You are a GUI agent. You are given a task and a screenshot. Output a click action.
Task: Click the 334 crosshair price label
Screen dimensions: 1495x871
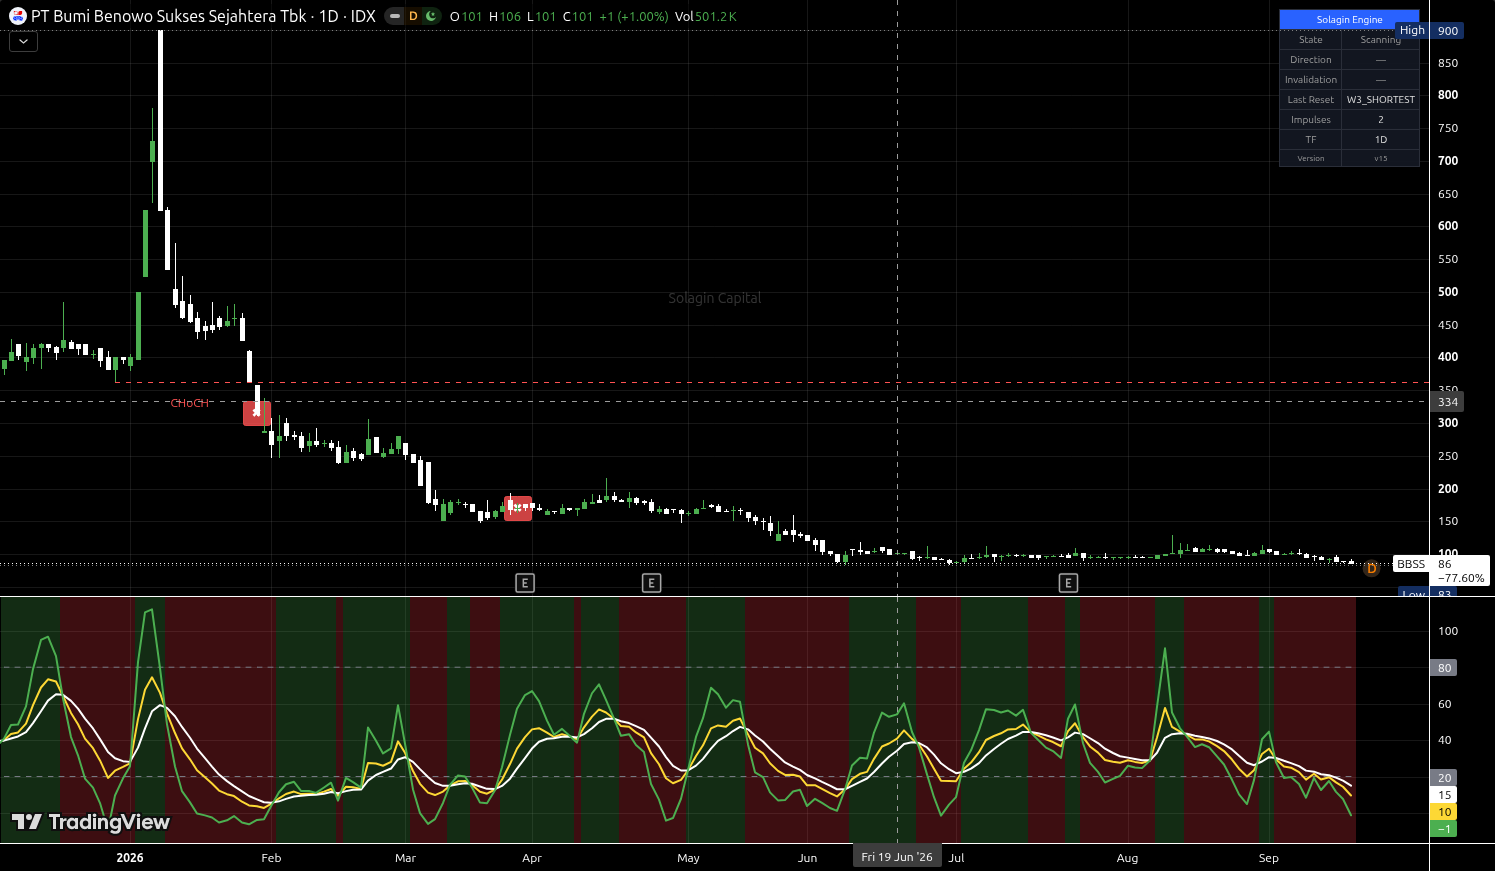pos(1447,402)
